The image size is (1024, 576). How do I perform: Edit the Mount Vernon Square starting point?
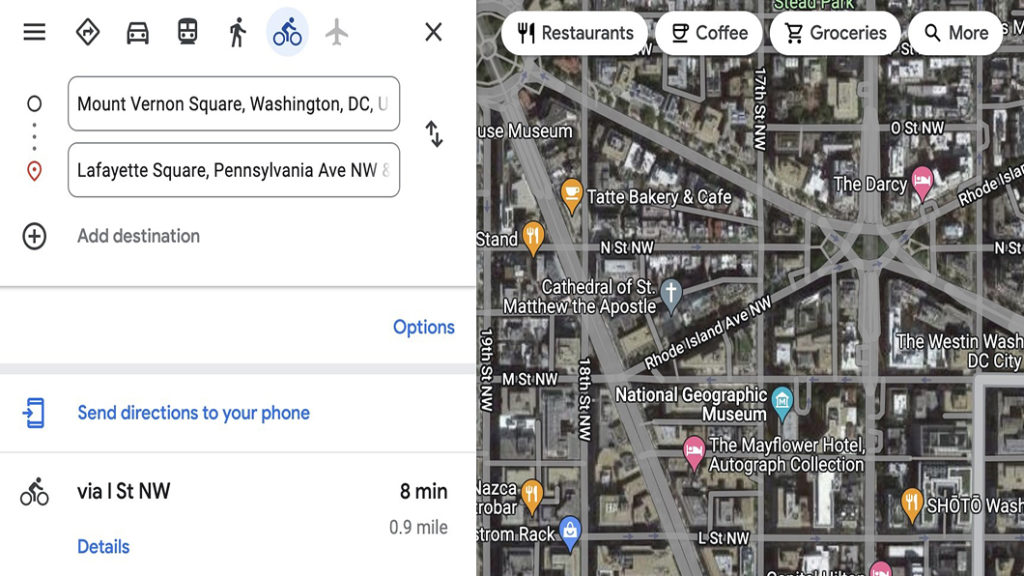pyautogui.click(x=234, y=104)
